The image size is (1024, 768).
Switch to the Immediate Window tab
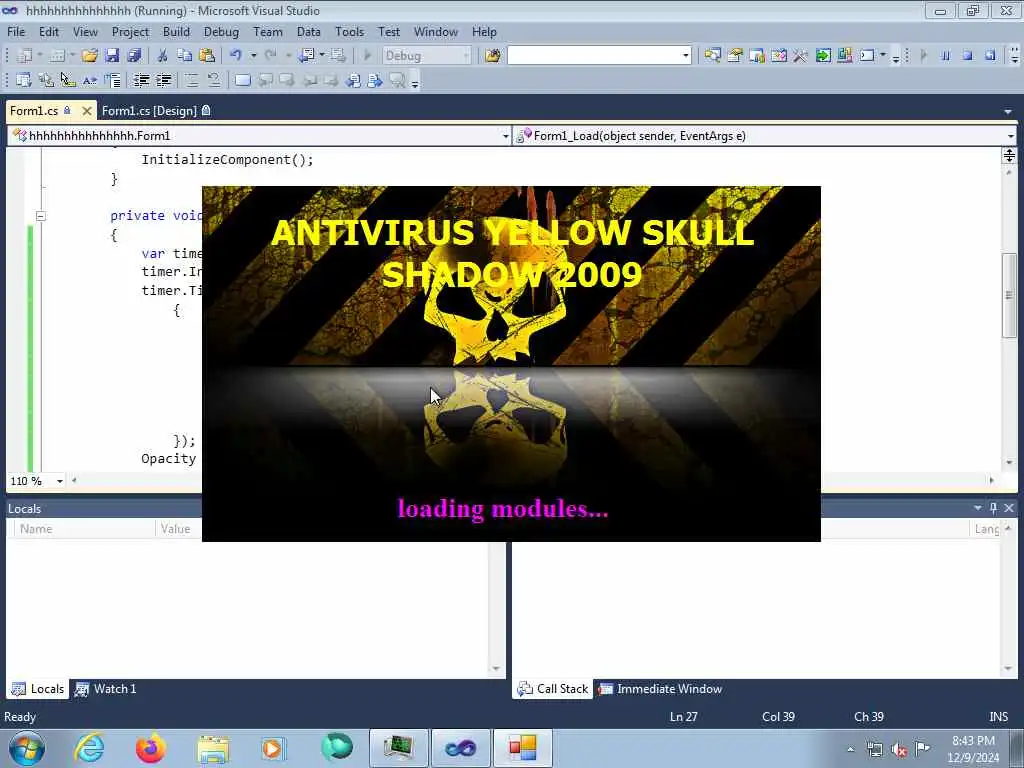click(661, 688)
